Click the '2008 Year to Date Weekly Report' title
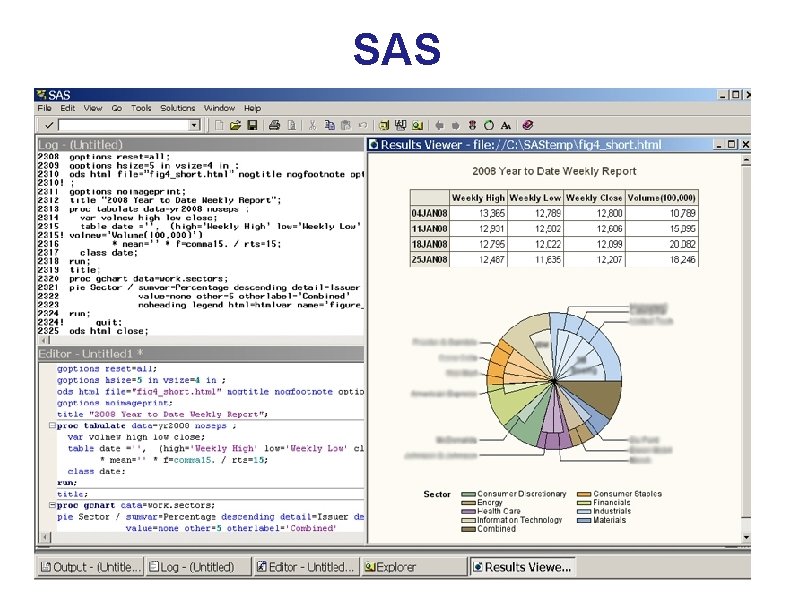 (x=554, y=171)
